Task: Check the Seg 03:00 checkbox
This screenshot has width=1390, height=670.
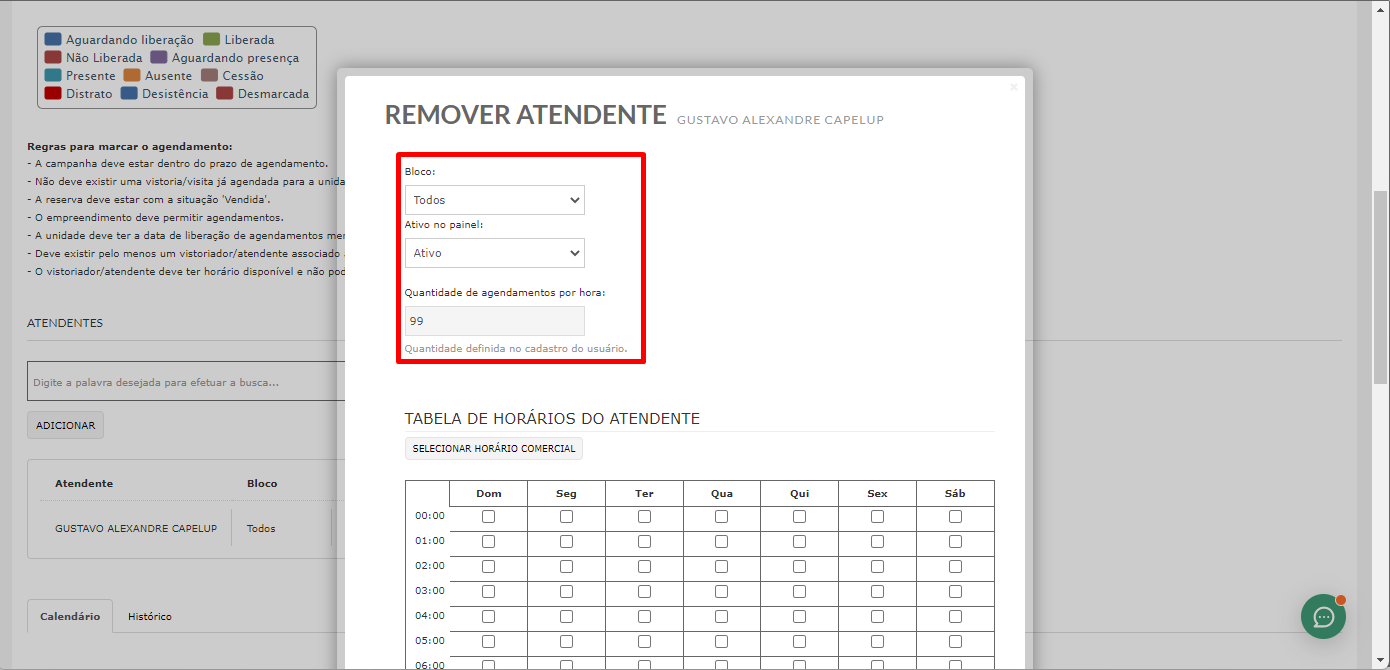Action: pos(566,592)
